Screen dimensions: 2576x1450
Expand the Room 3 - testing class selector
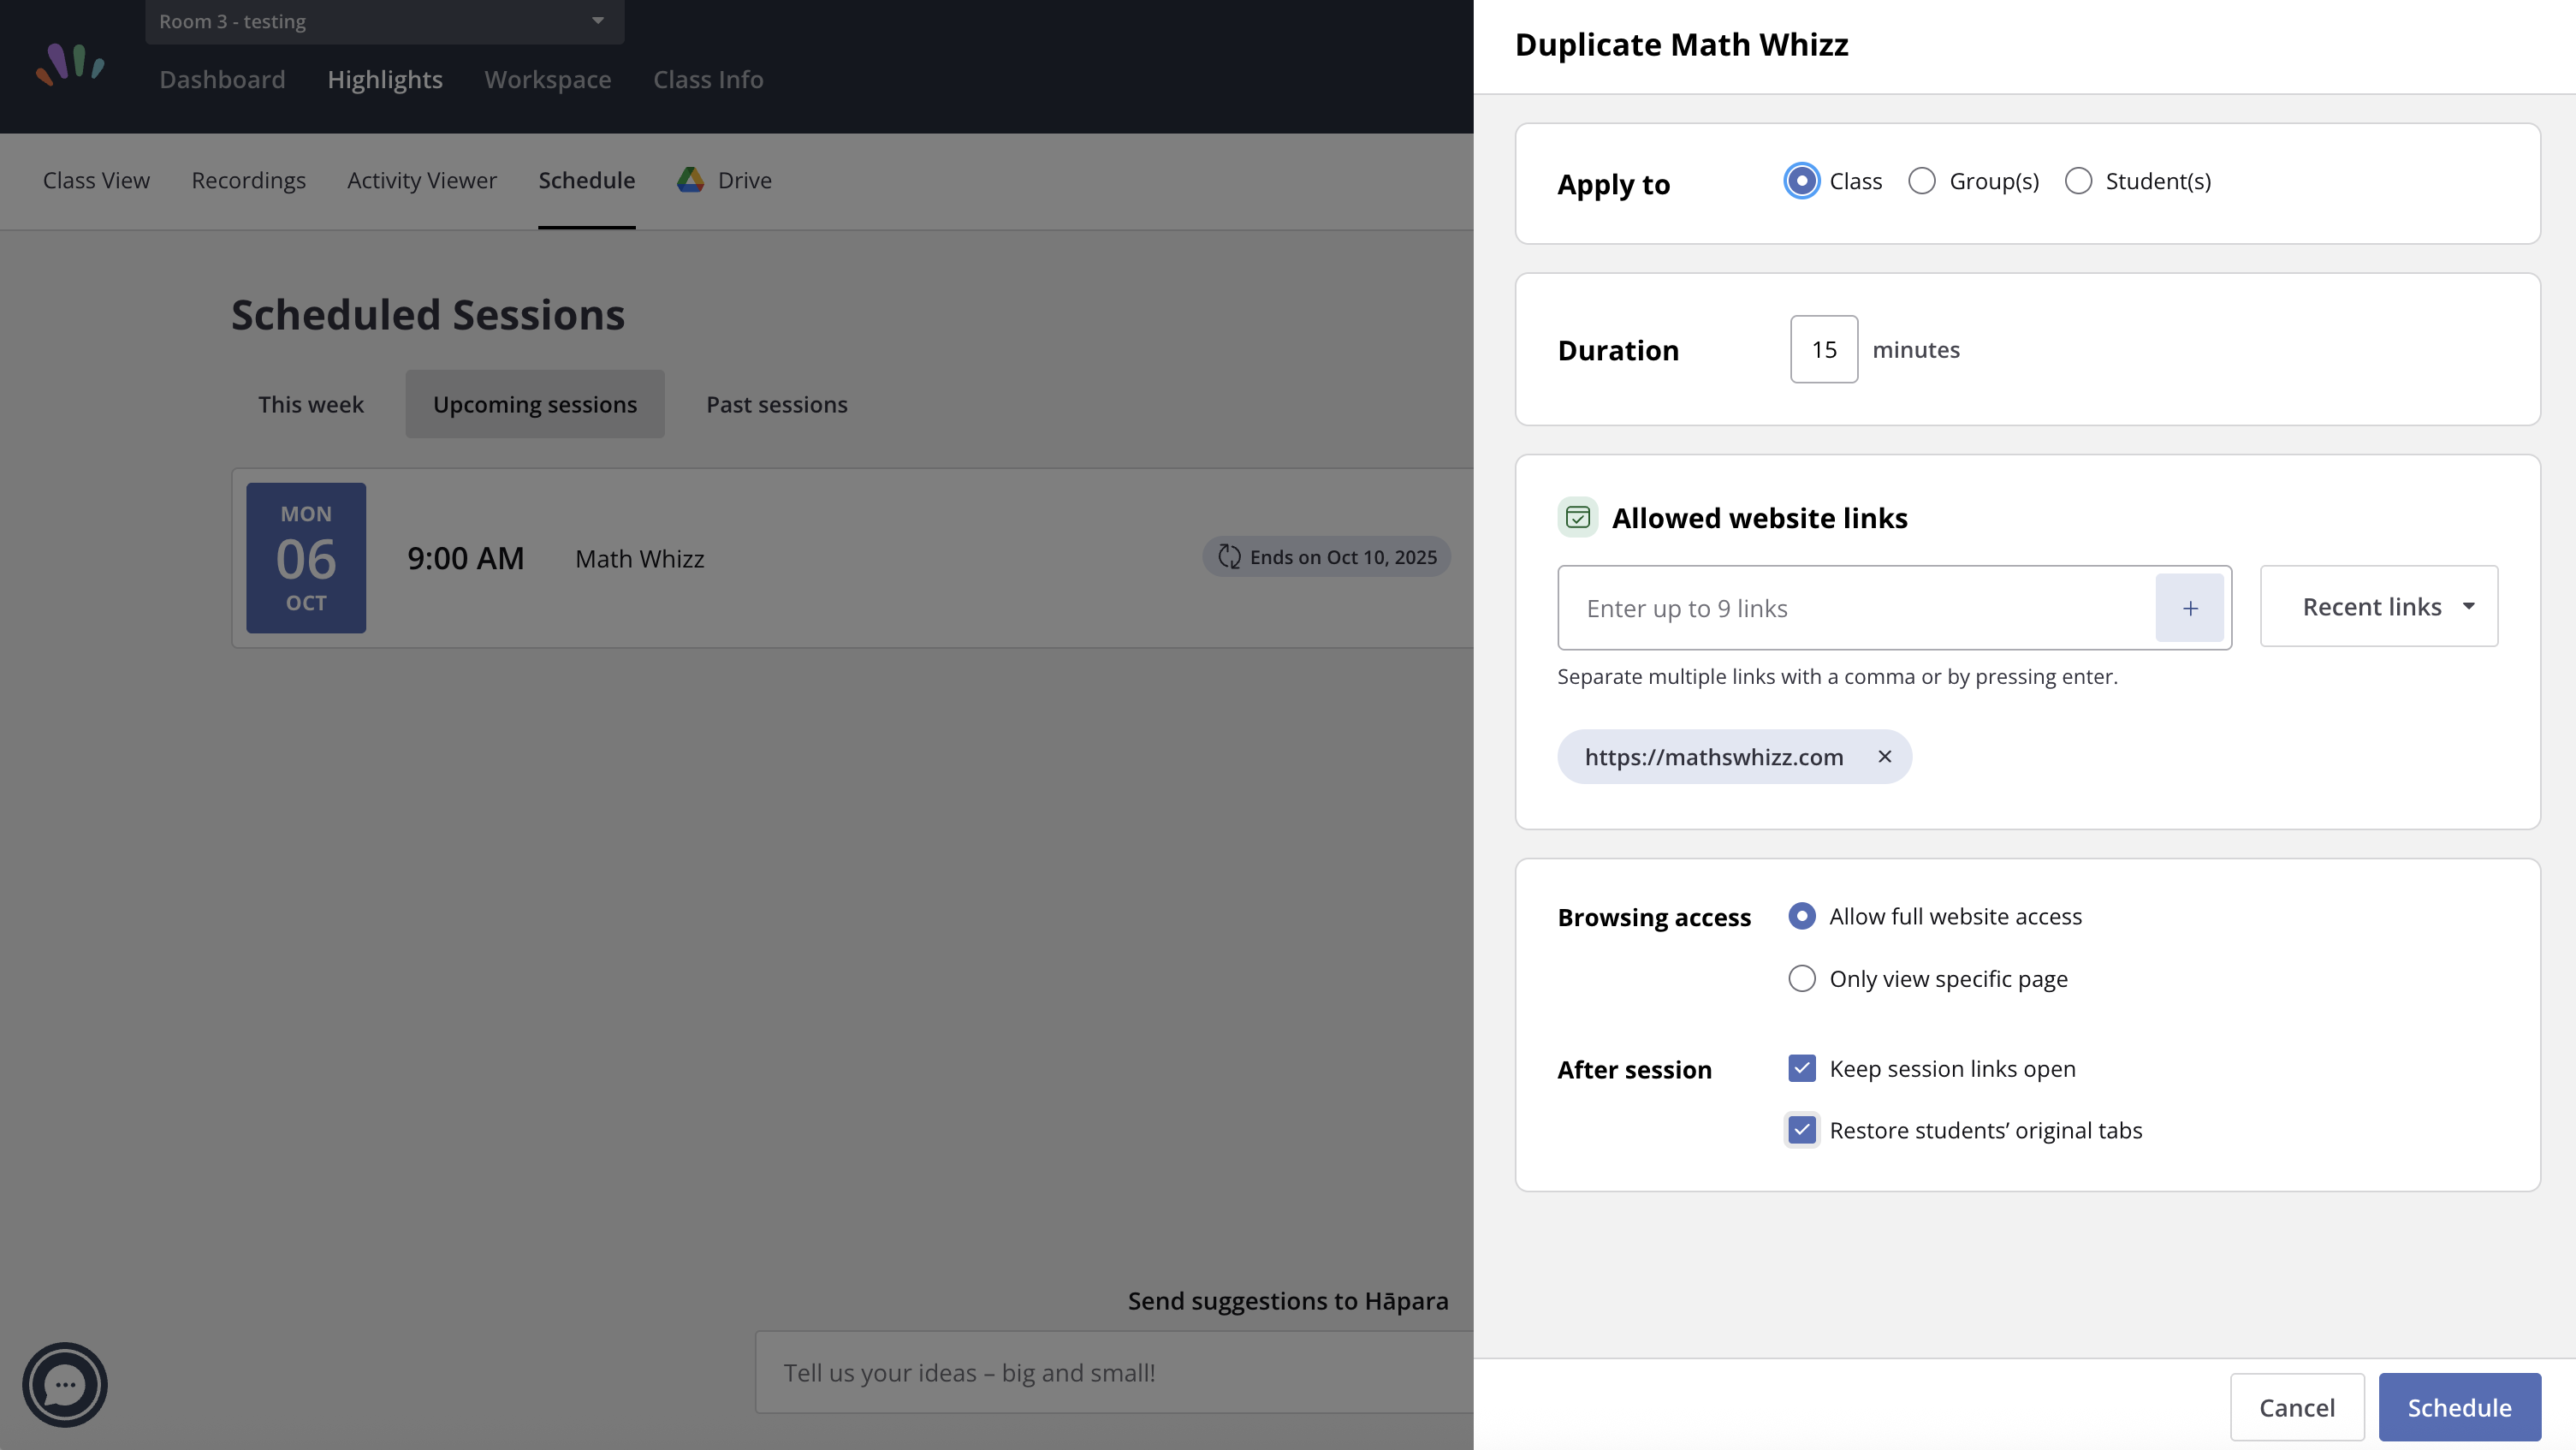385,21
